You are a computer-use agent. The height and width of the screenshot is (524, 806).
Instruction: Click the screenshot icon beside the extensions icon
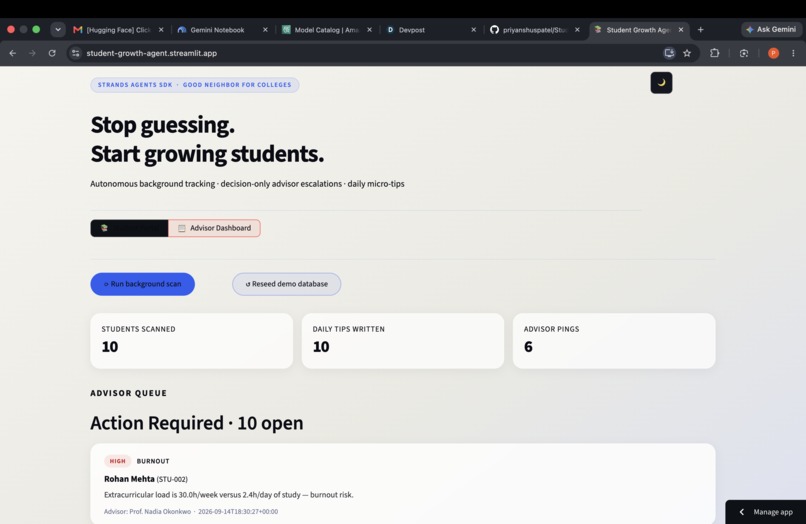pyautogui.click(x=744, y=53)
